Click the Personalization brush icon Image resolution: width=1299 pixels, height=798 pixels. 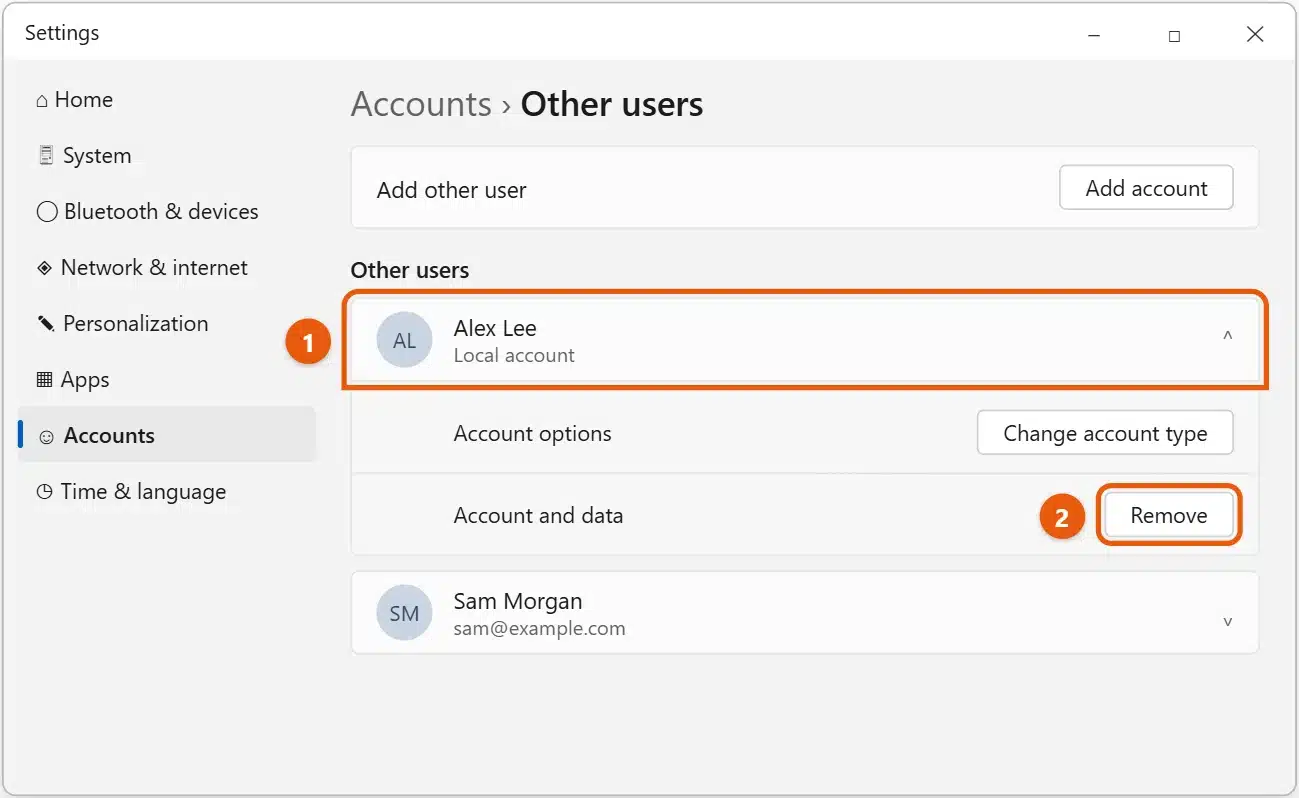click(x=46, y=324)
